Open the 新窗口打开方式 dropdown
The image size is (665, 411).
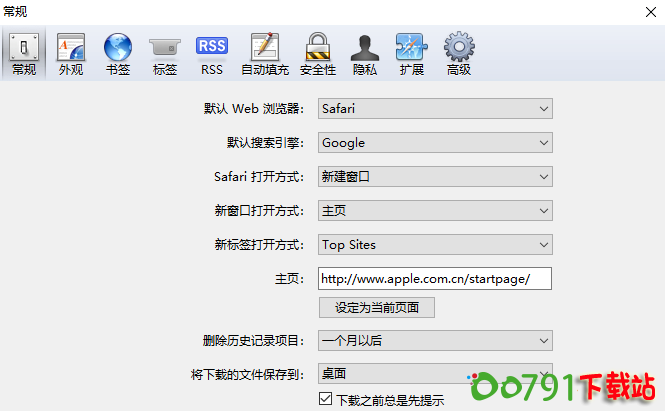[435, 210]
